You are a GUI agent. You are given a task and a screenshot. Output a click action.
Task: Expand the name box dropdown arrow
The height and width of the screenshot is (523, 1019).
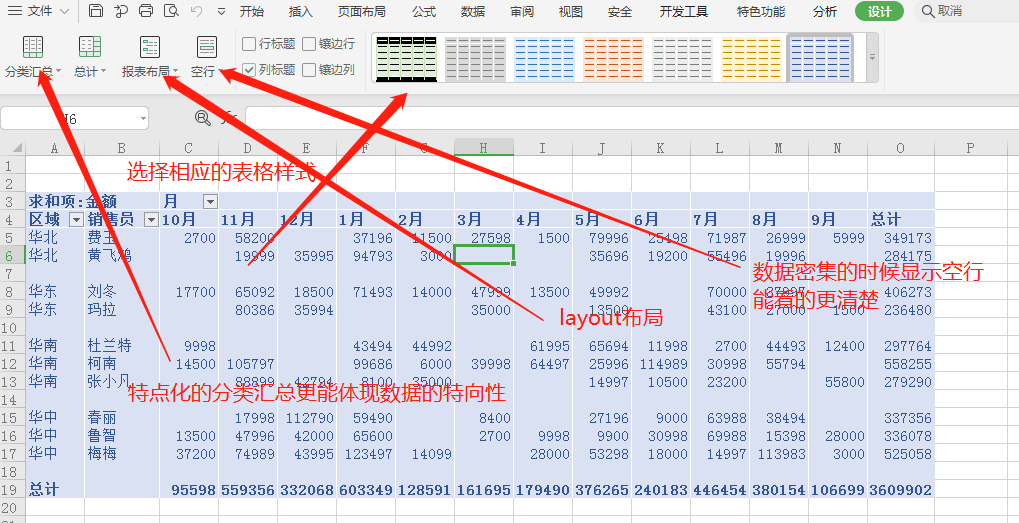click(x=143, y=119)
